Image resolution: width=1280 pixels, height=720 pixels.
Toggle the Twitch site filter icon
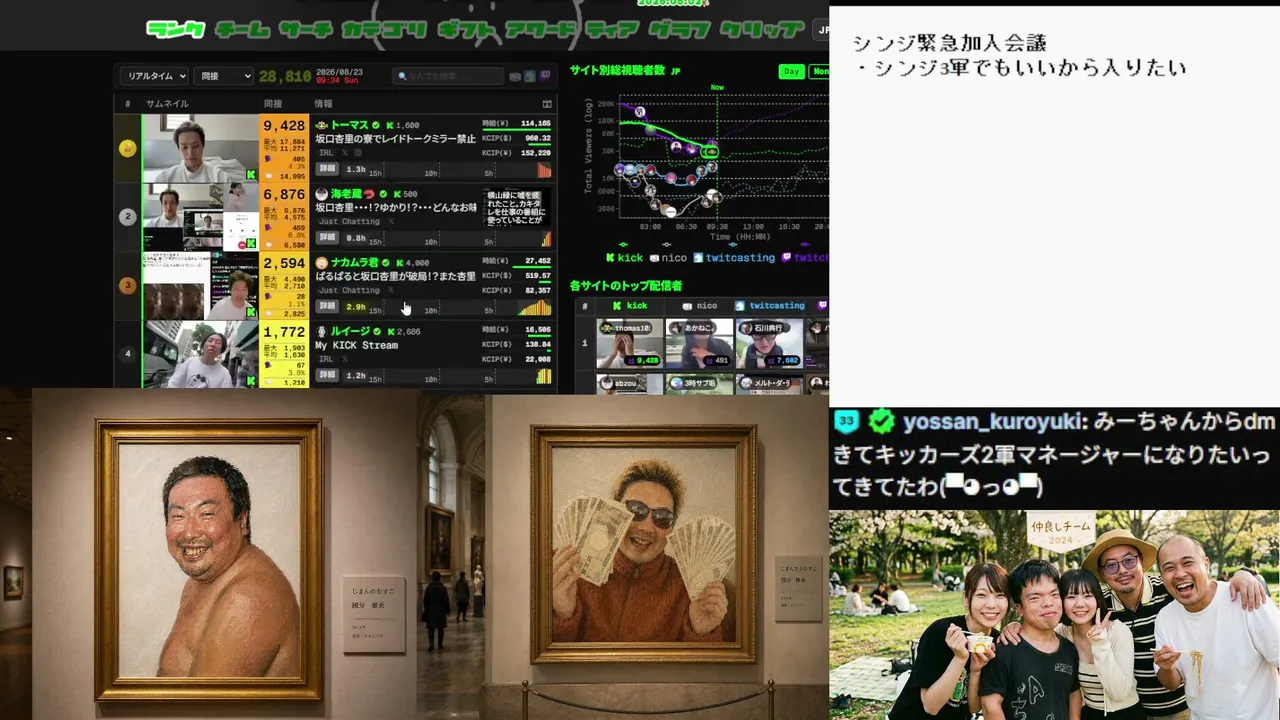click(x=545, y=76)
